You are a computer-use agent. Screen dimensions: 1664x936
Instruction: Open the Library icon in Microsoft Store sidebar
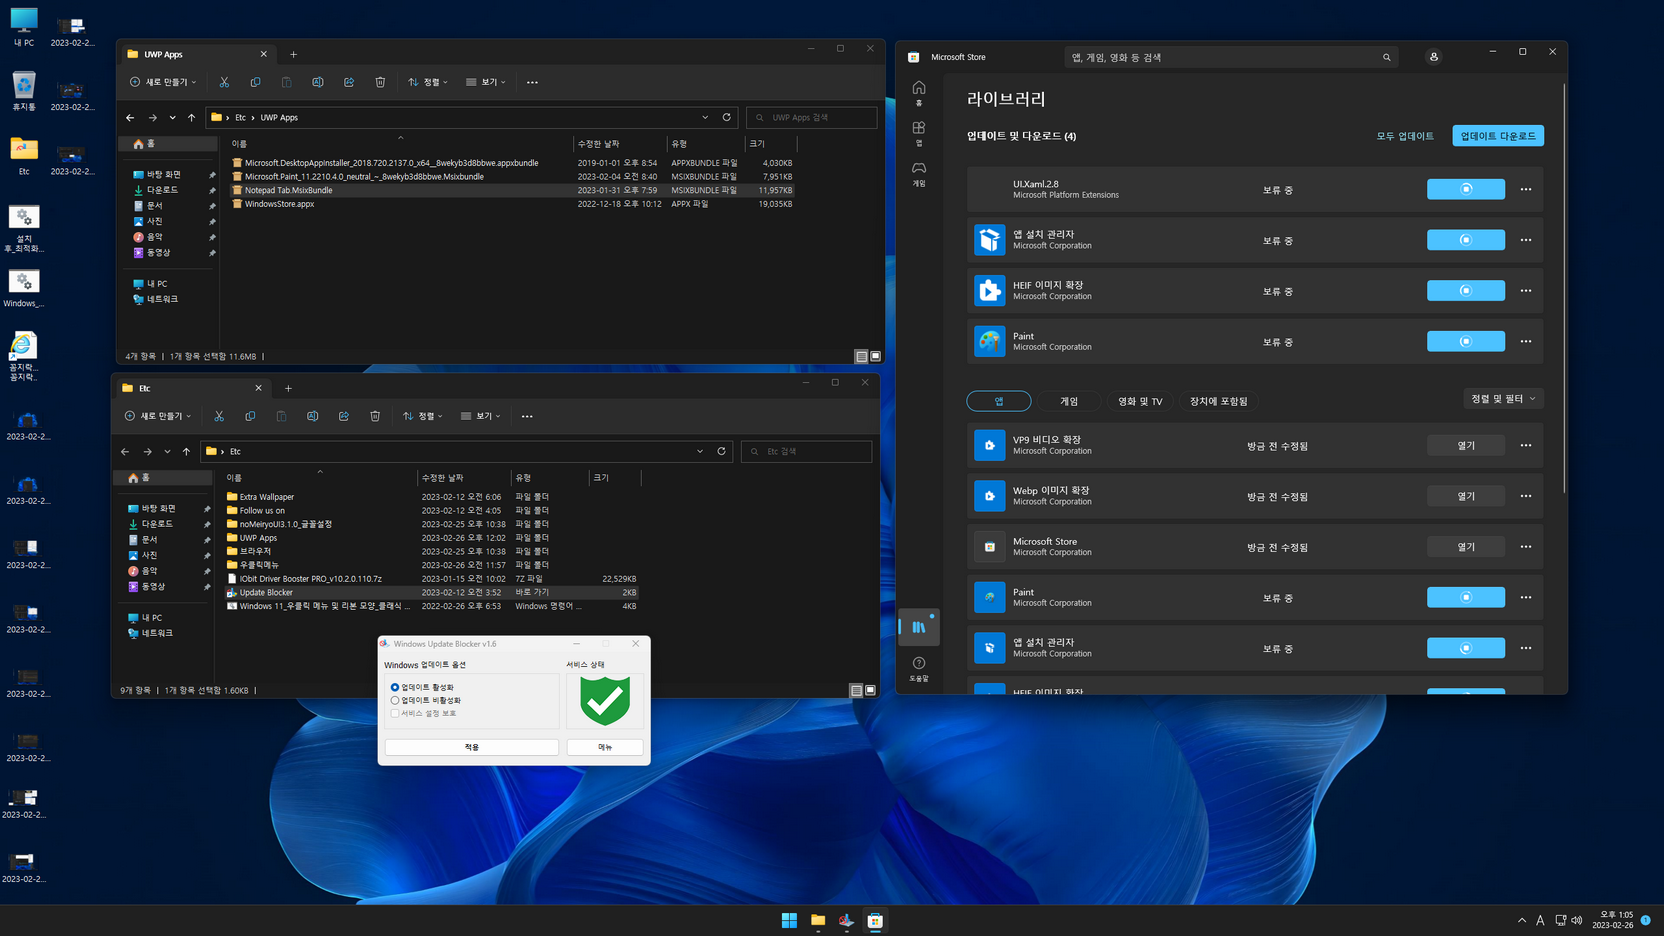tap(919, 627)
